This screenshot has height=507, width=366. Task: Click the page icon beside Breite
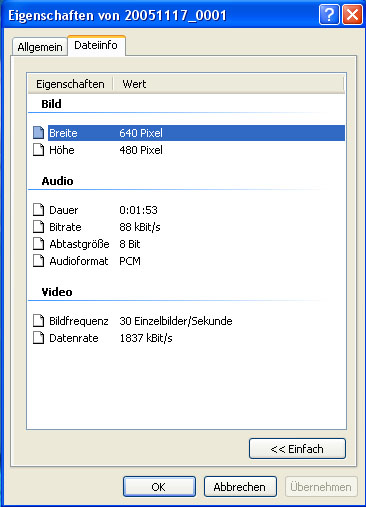coord(38,133)
